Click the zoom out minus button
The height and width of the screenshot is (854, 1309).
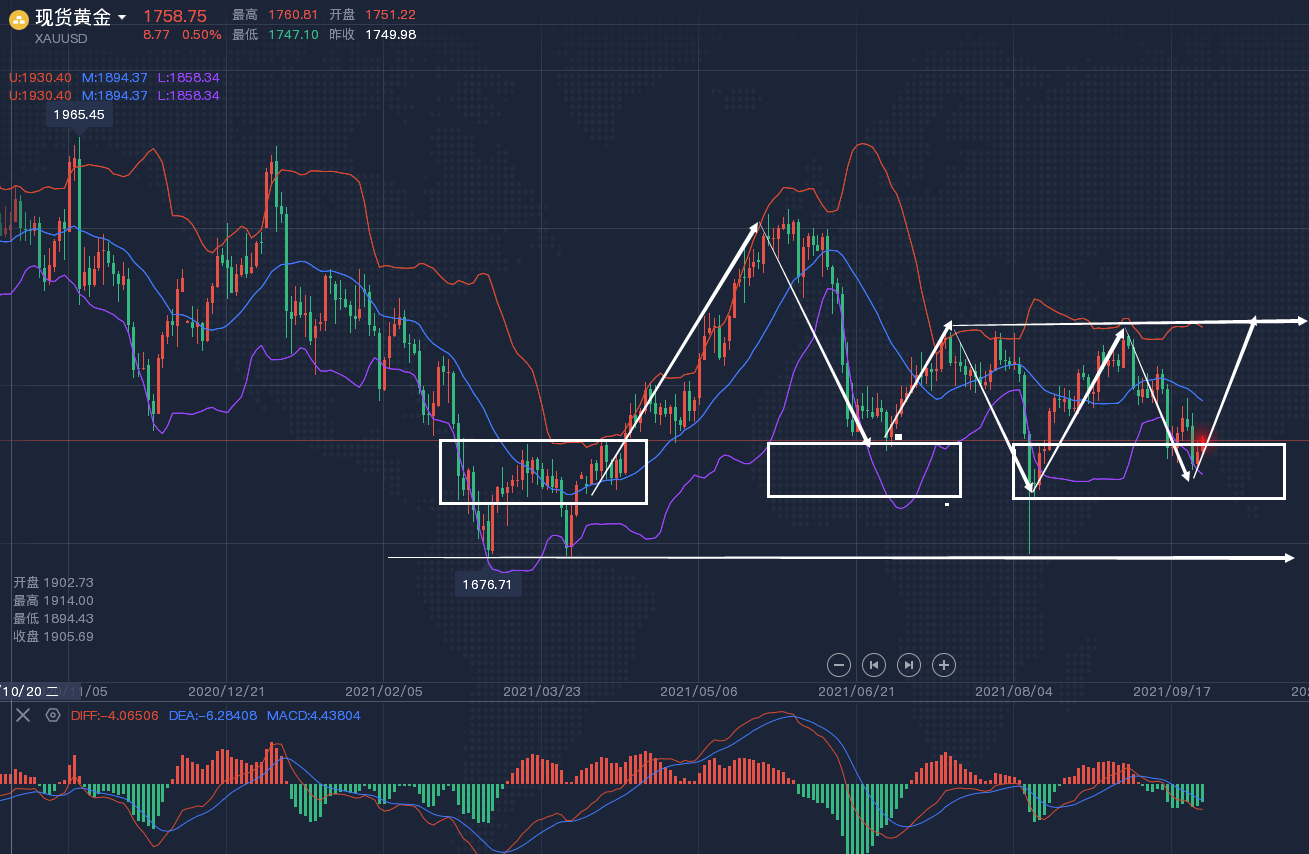point(840,664)
